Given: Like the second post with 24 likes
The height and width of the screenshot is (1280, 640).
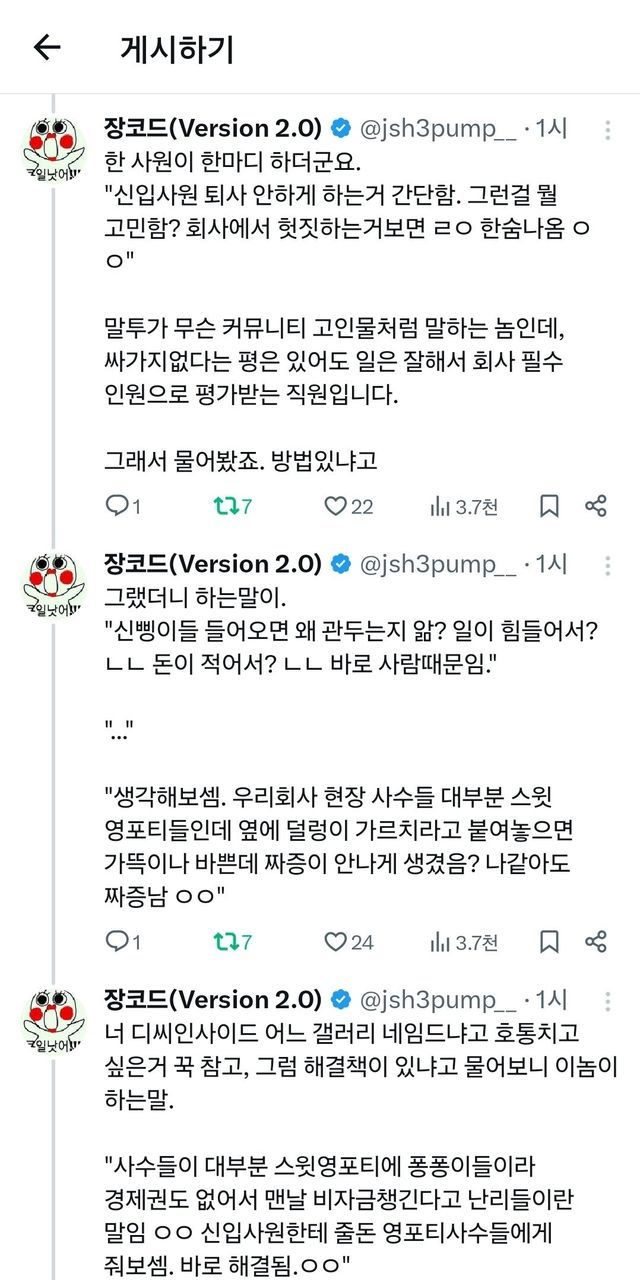Looking at the screenshot, I should pos(335,941).
